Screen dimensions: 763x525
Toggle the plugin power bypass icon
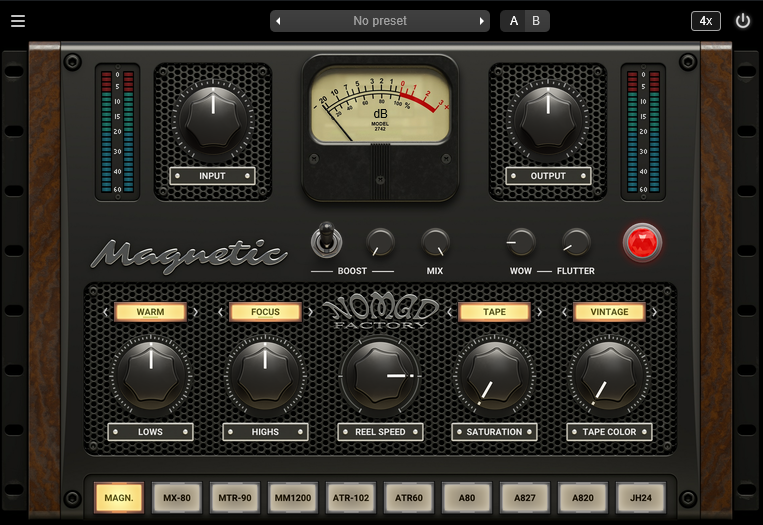click(743, 21)
